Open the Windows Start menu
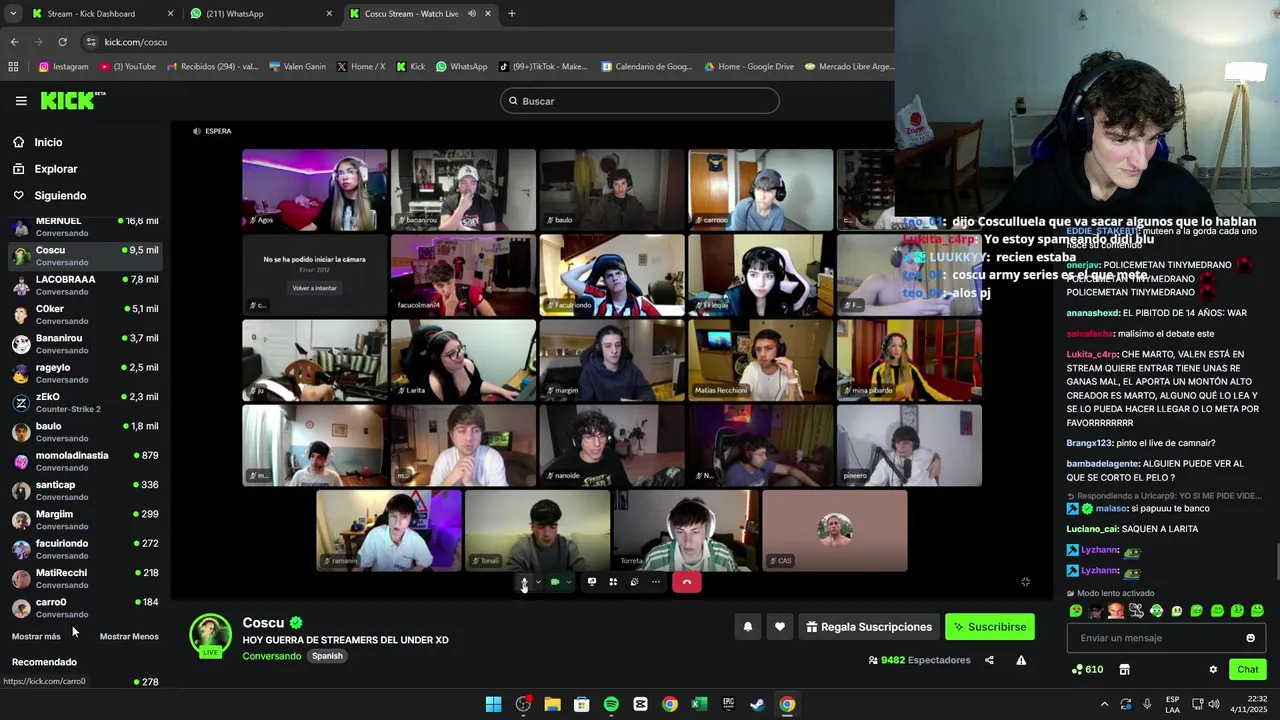The width and height of the screenshot is (1280, 720). pyautogui.click(x=493, y=704)
